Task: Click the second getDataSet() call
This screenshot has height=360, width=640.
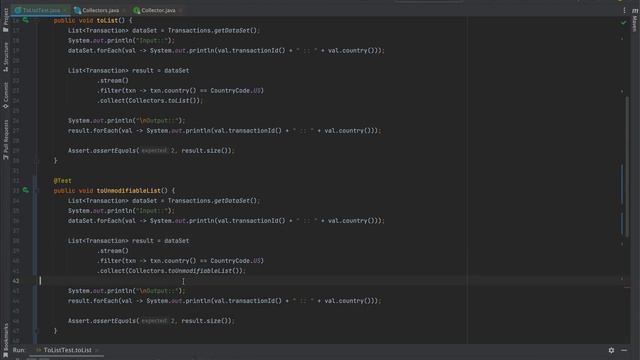Action: pos(236,200)
